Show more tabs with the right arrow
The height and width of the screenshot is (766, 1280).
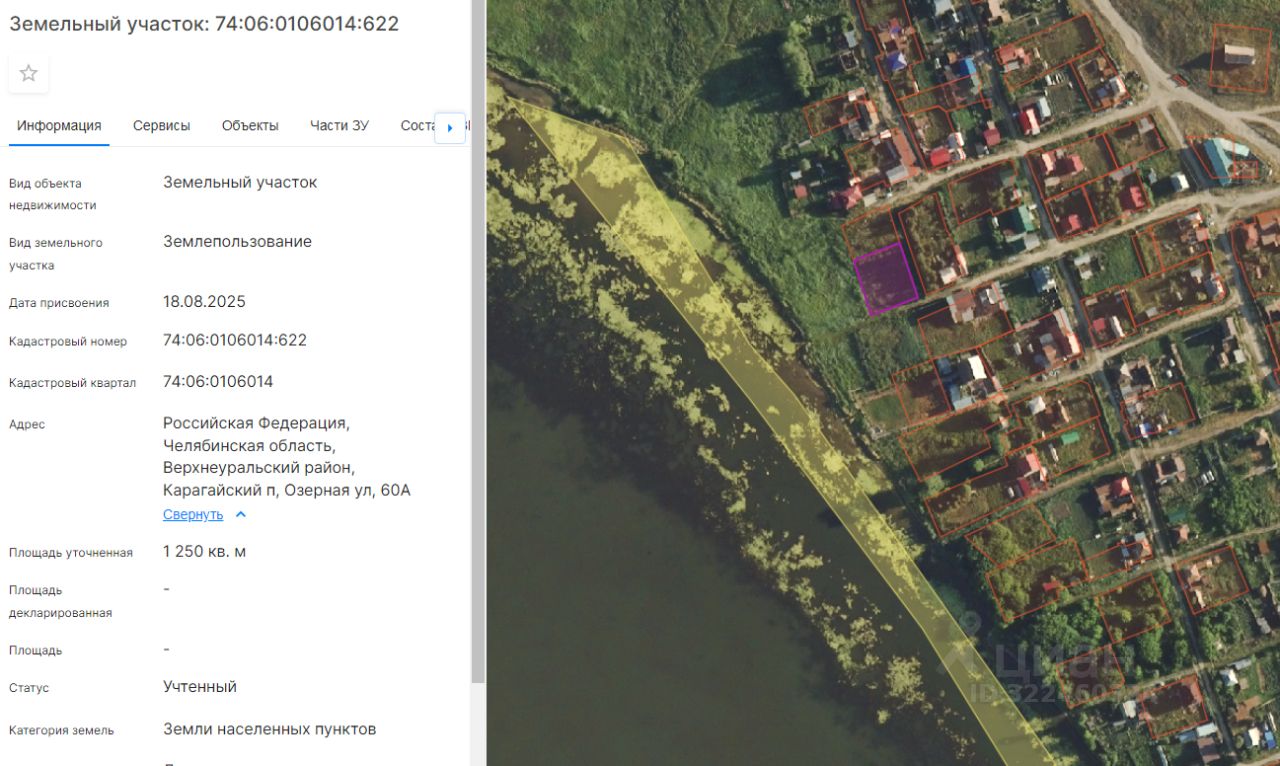450,128
